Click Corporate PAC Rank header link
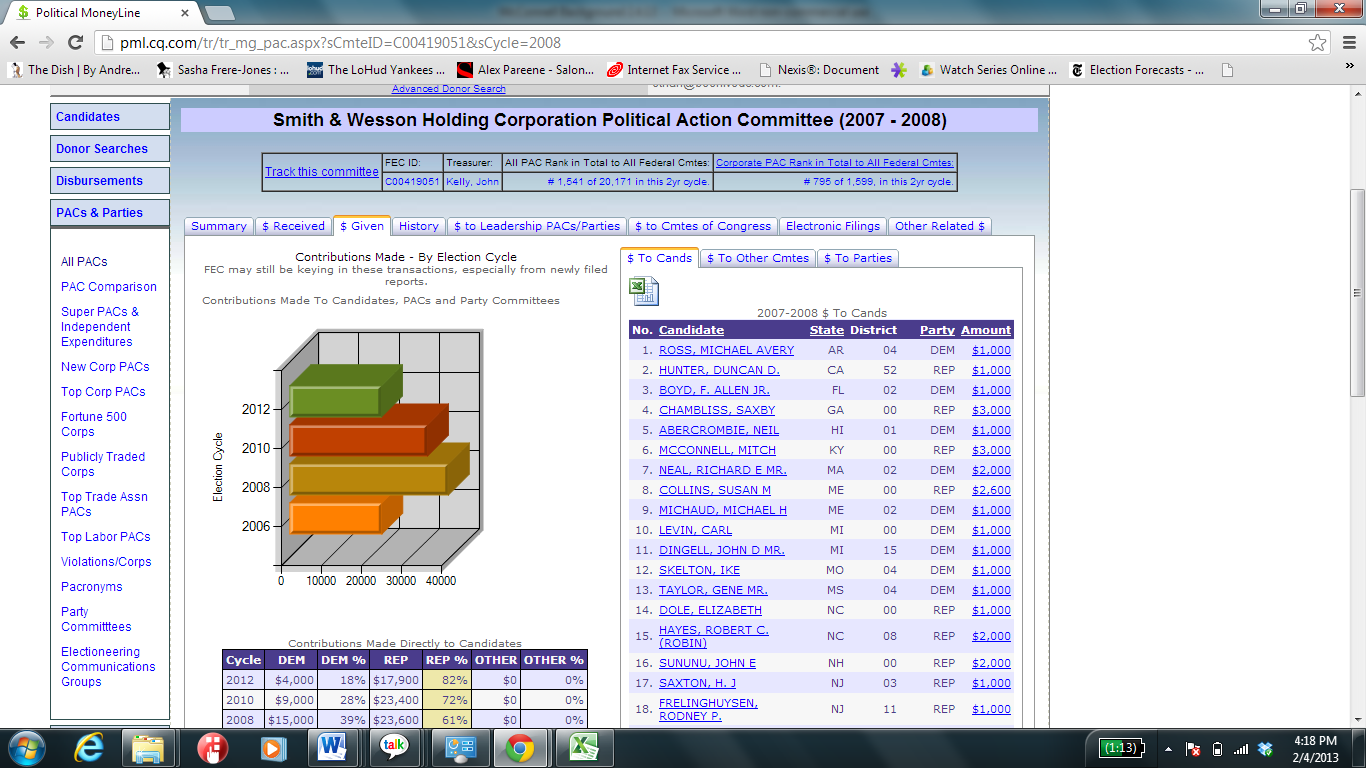Image resolution: width=1366 pixels, height=768 pixels. pos(835,163)
